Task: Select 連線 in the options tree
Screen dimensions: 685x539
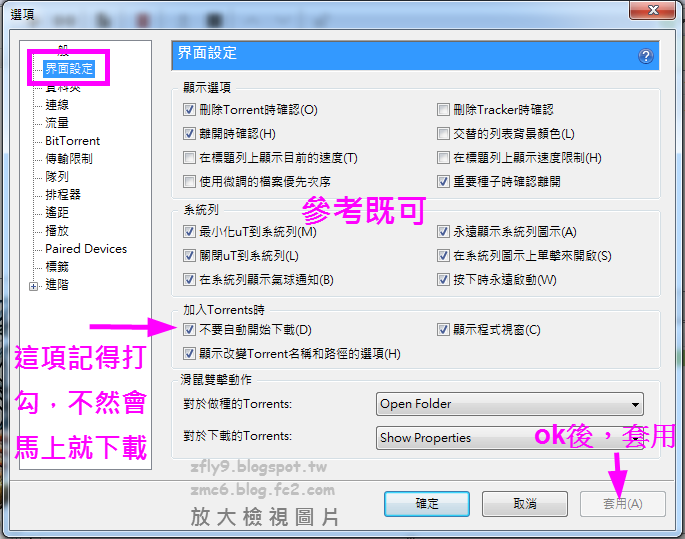Action: click(x=57, y=105)
